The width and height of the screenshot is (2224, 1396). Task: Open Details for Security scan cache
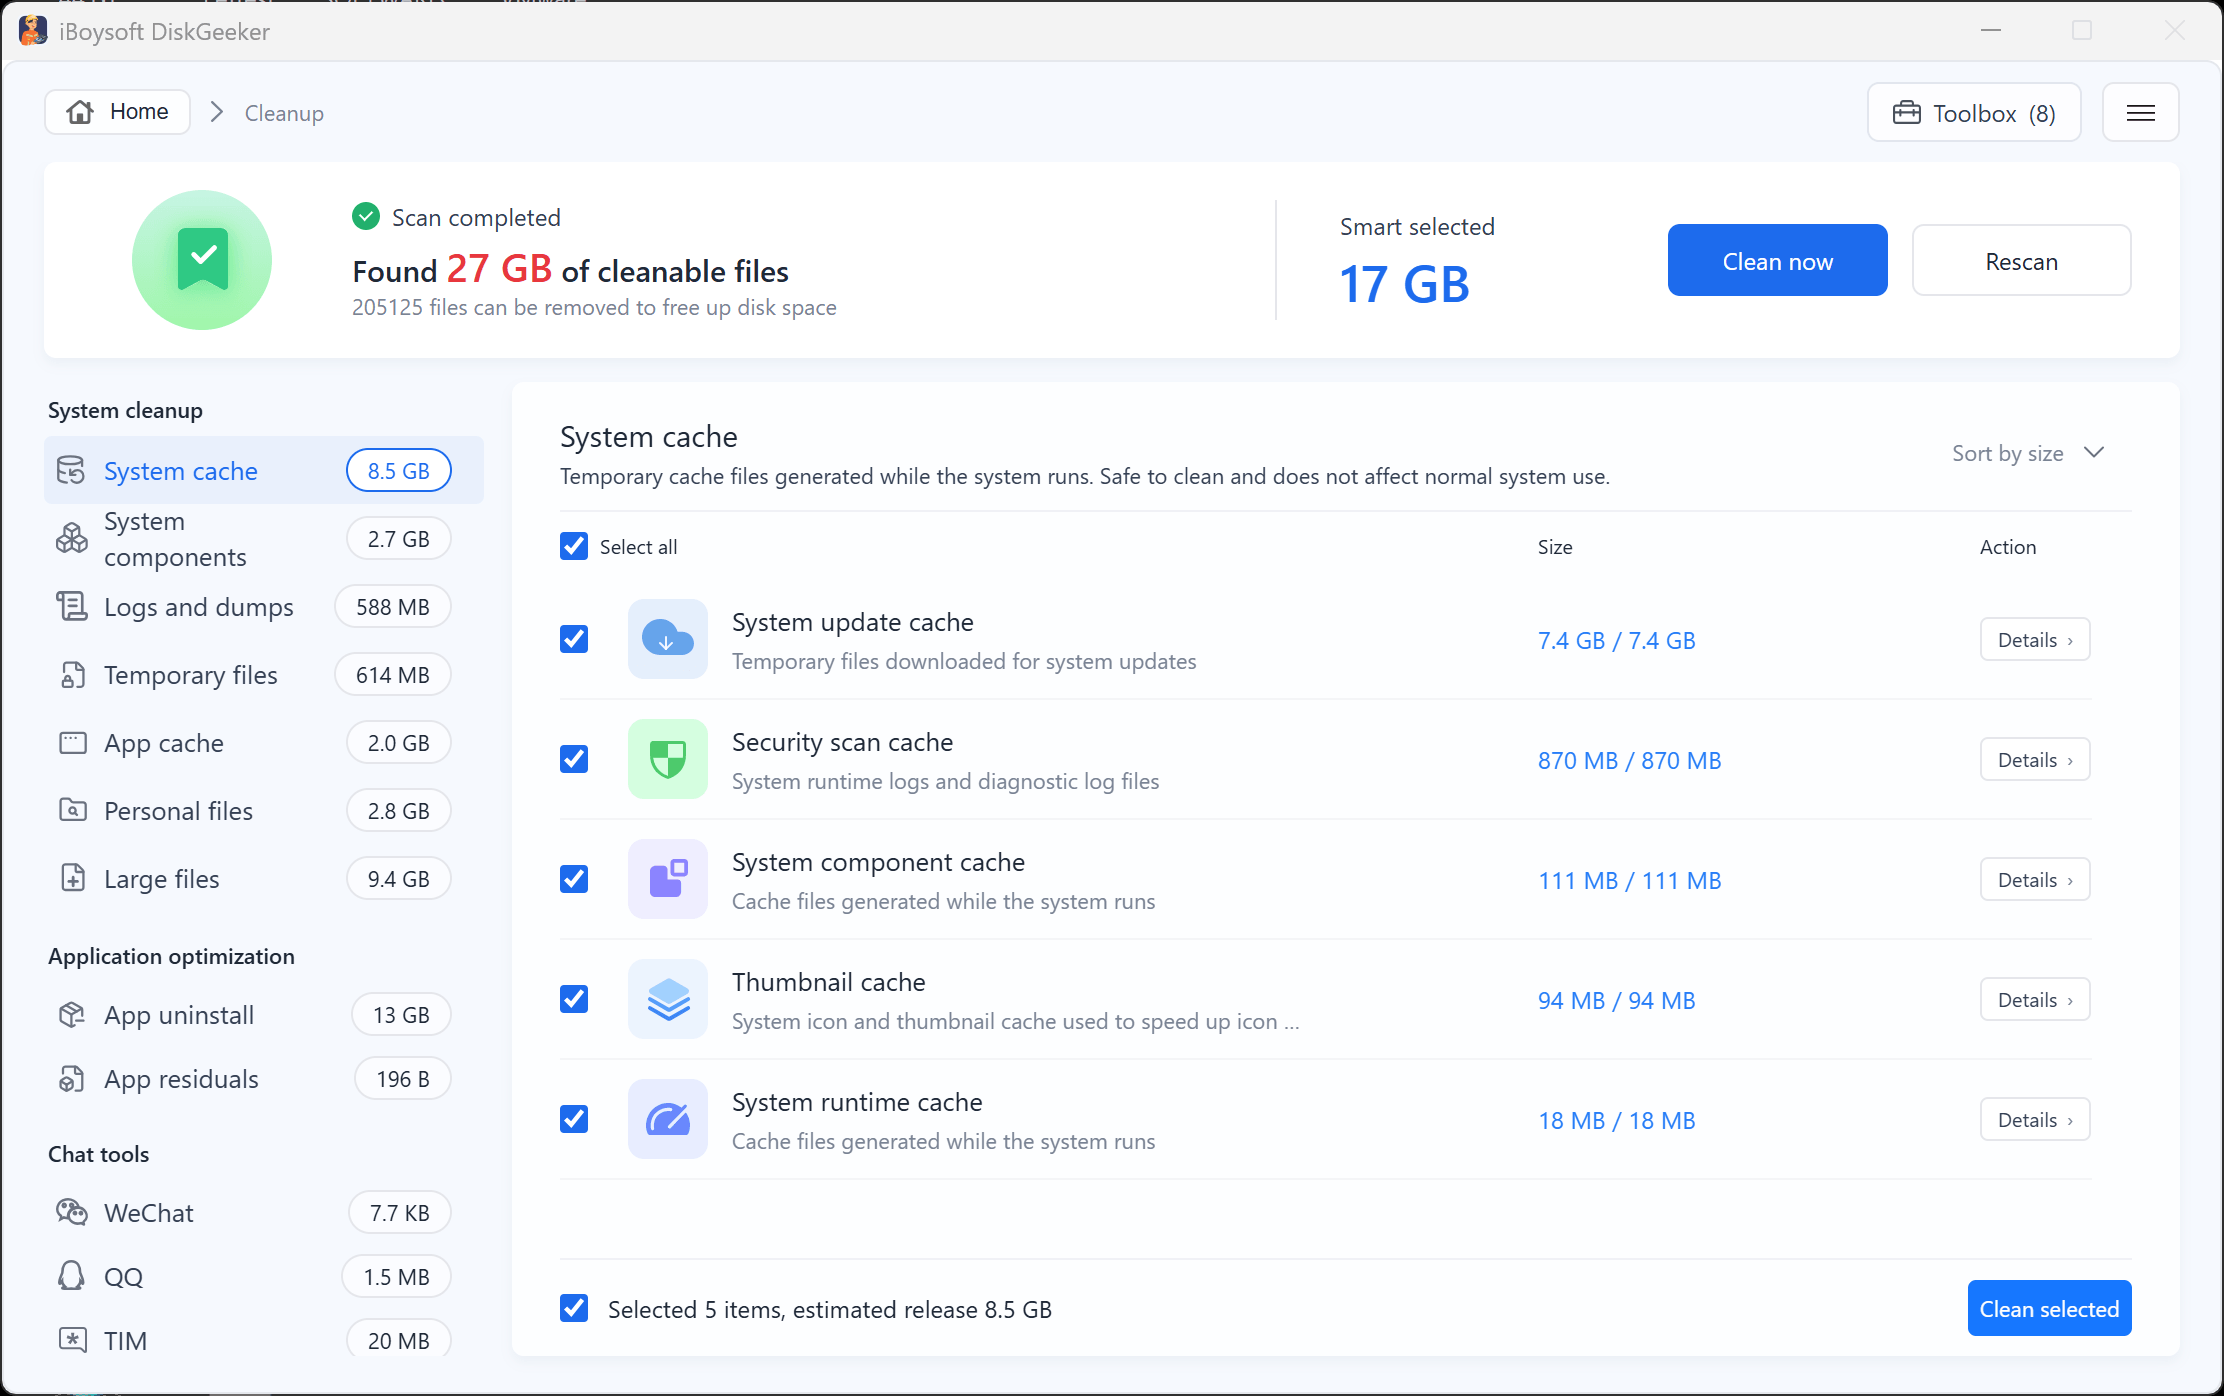2035,760
